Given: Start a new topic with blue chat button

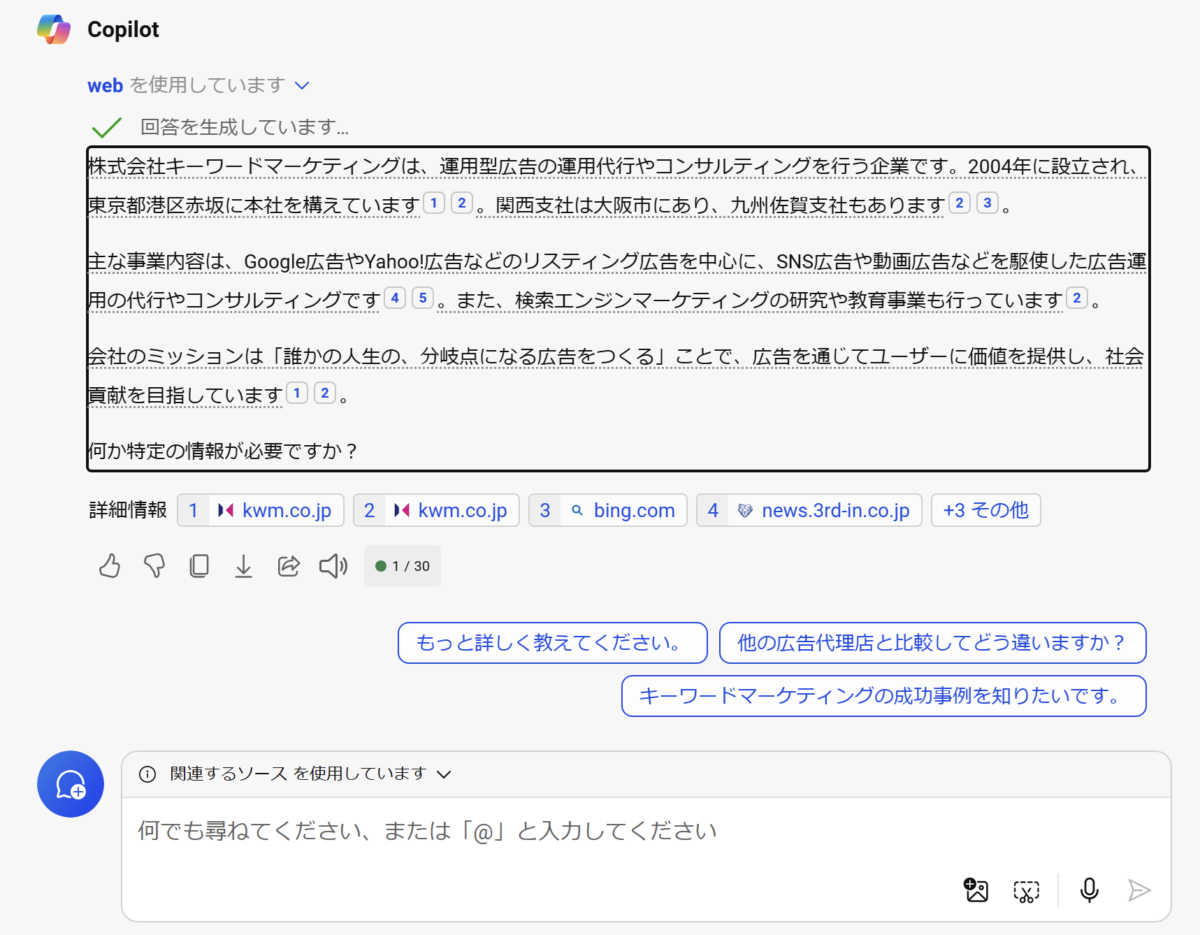Looking at the screenshot, I should [x=70, y=785].
